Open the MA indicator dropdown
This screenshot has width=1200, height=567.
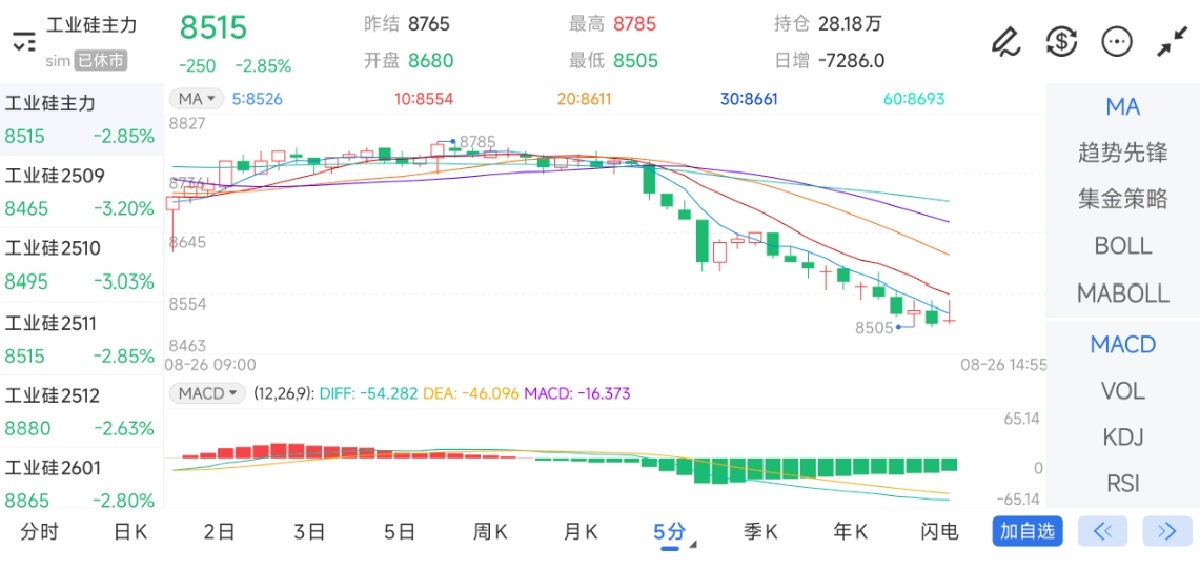pyautogui.click(x=196, y=99)
